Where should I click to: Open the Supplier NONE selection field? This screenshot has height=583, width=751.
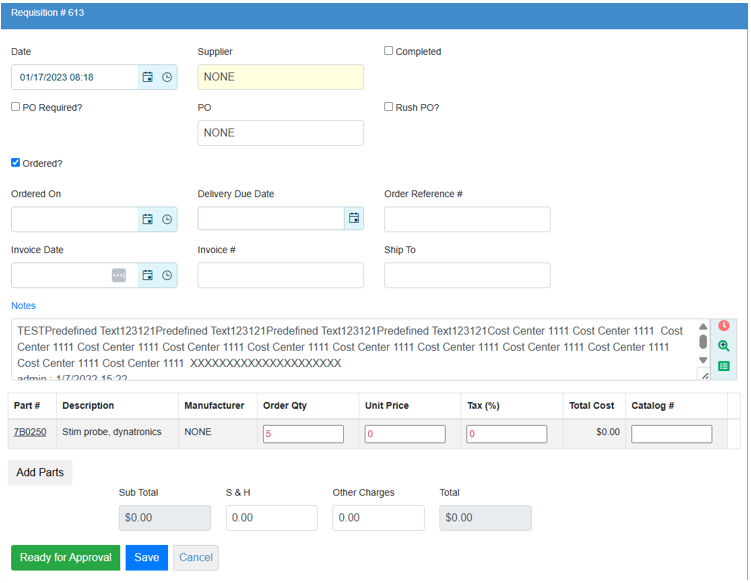pos(280,77)
